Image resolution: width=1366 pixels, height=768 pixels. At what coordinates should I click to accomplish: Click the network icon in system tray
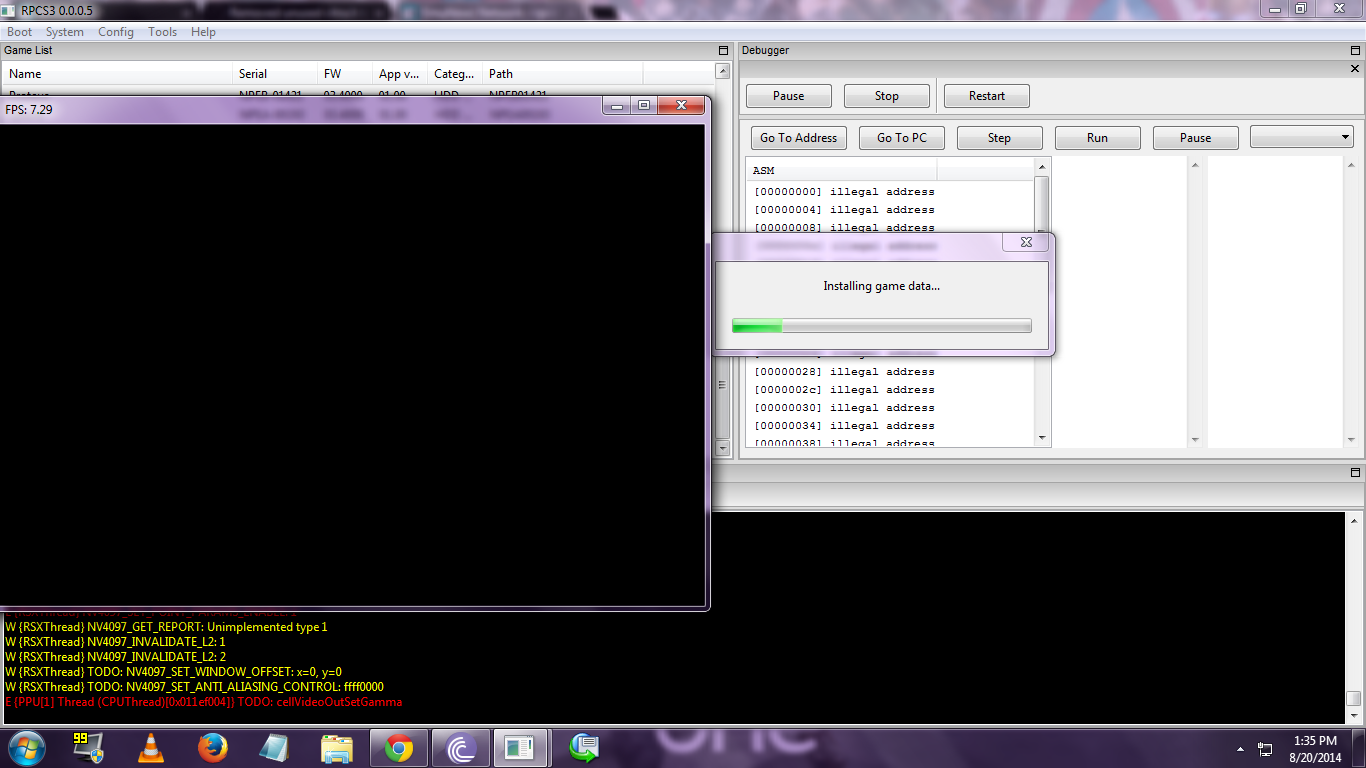tap(1265, 749)
